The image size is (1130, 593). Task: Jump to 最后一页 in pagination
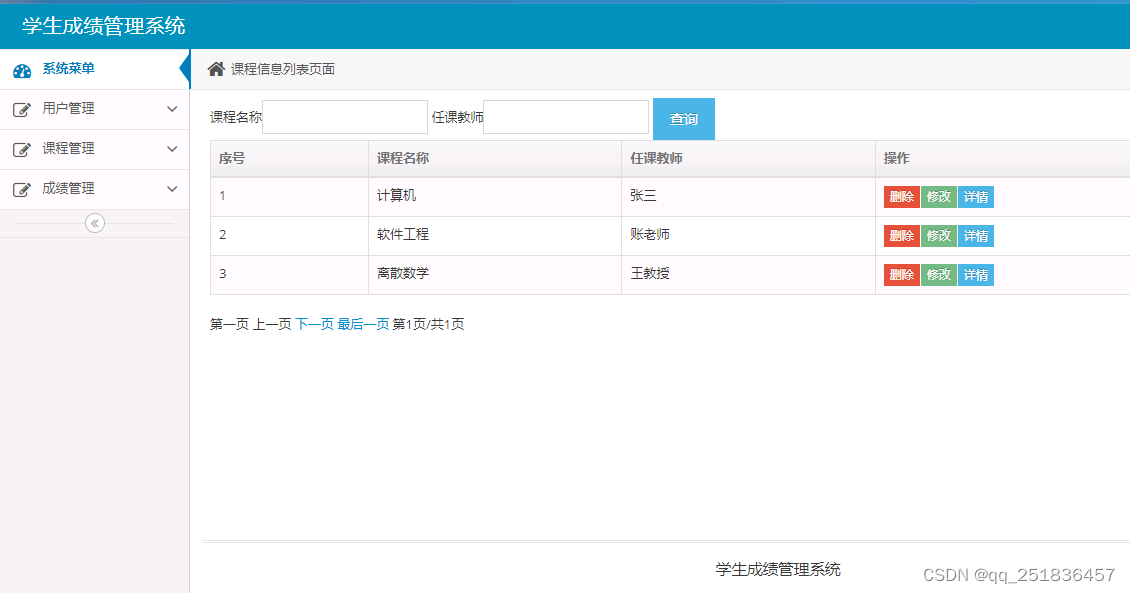click(x=363, y=324)
